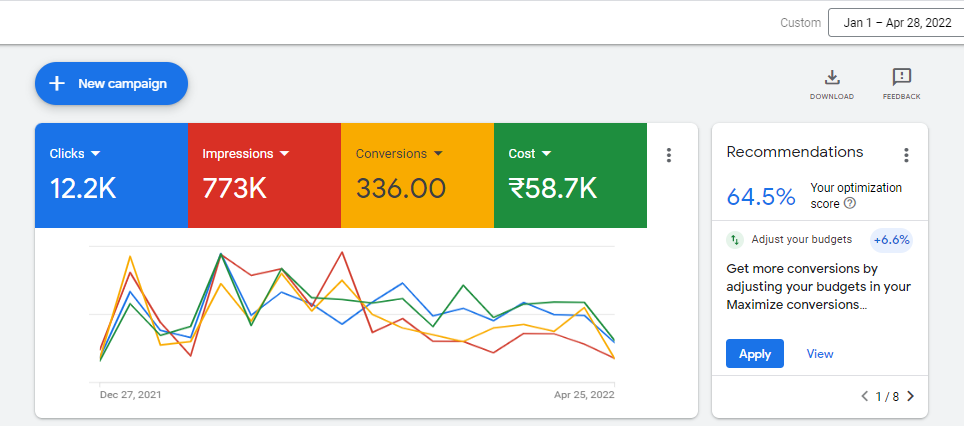Click the Adjust your budgets green arrows icon
Viewport: 964px width, 426px height.
click(x=735, y=240)
